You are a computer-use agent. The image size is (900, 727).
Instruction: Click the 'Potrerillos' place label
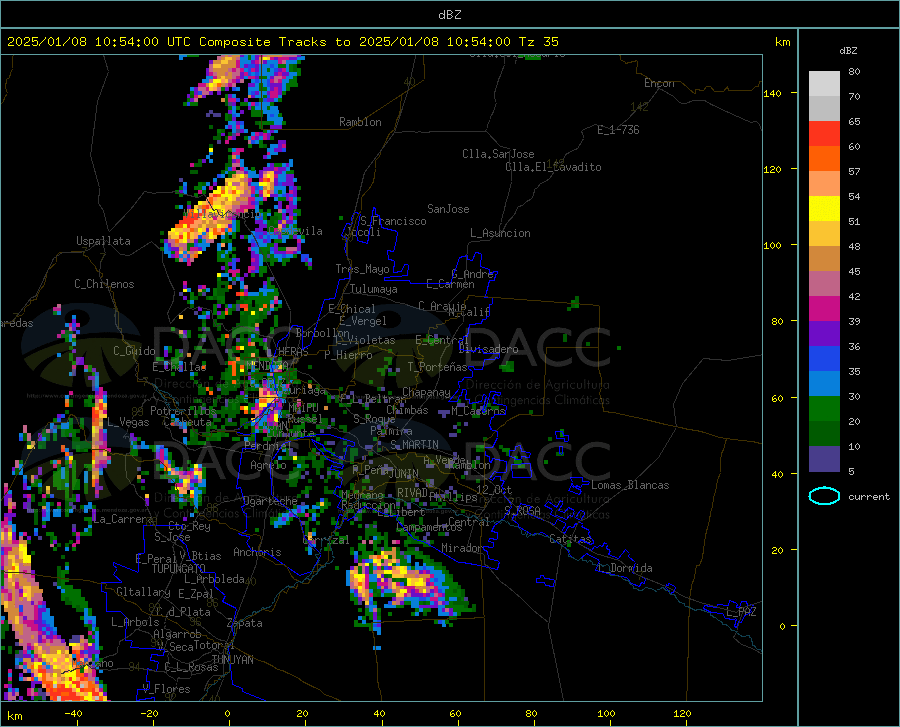tap(183, 411)
